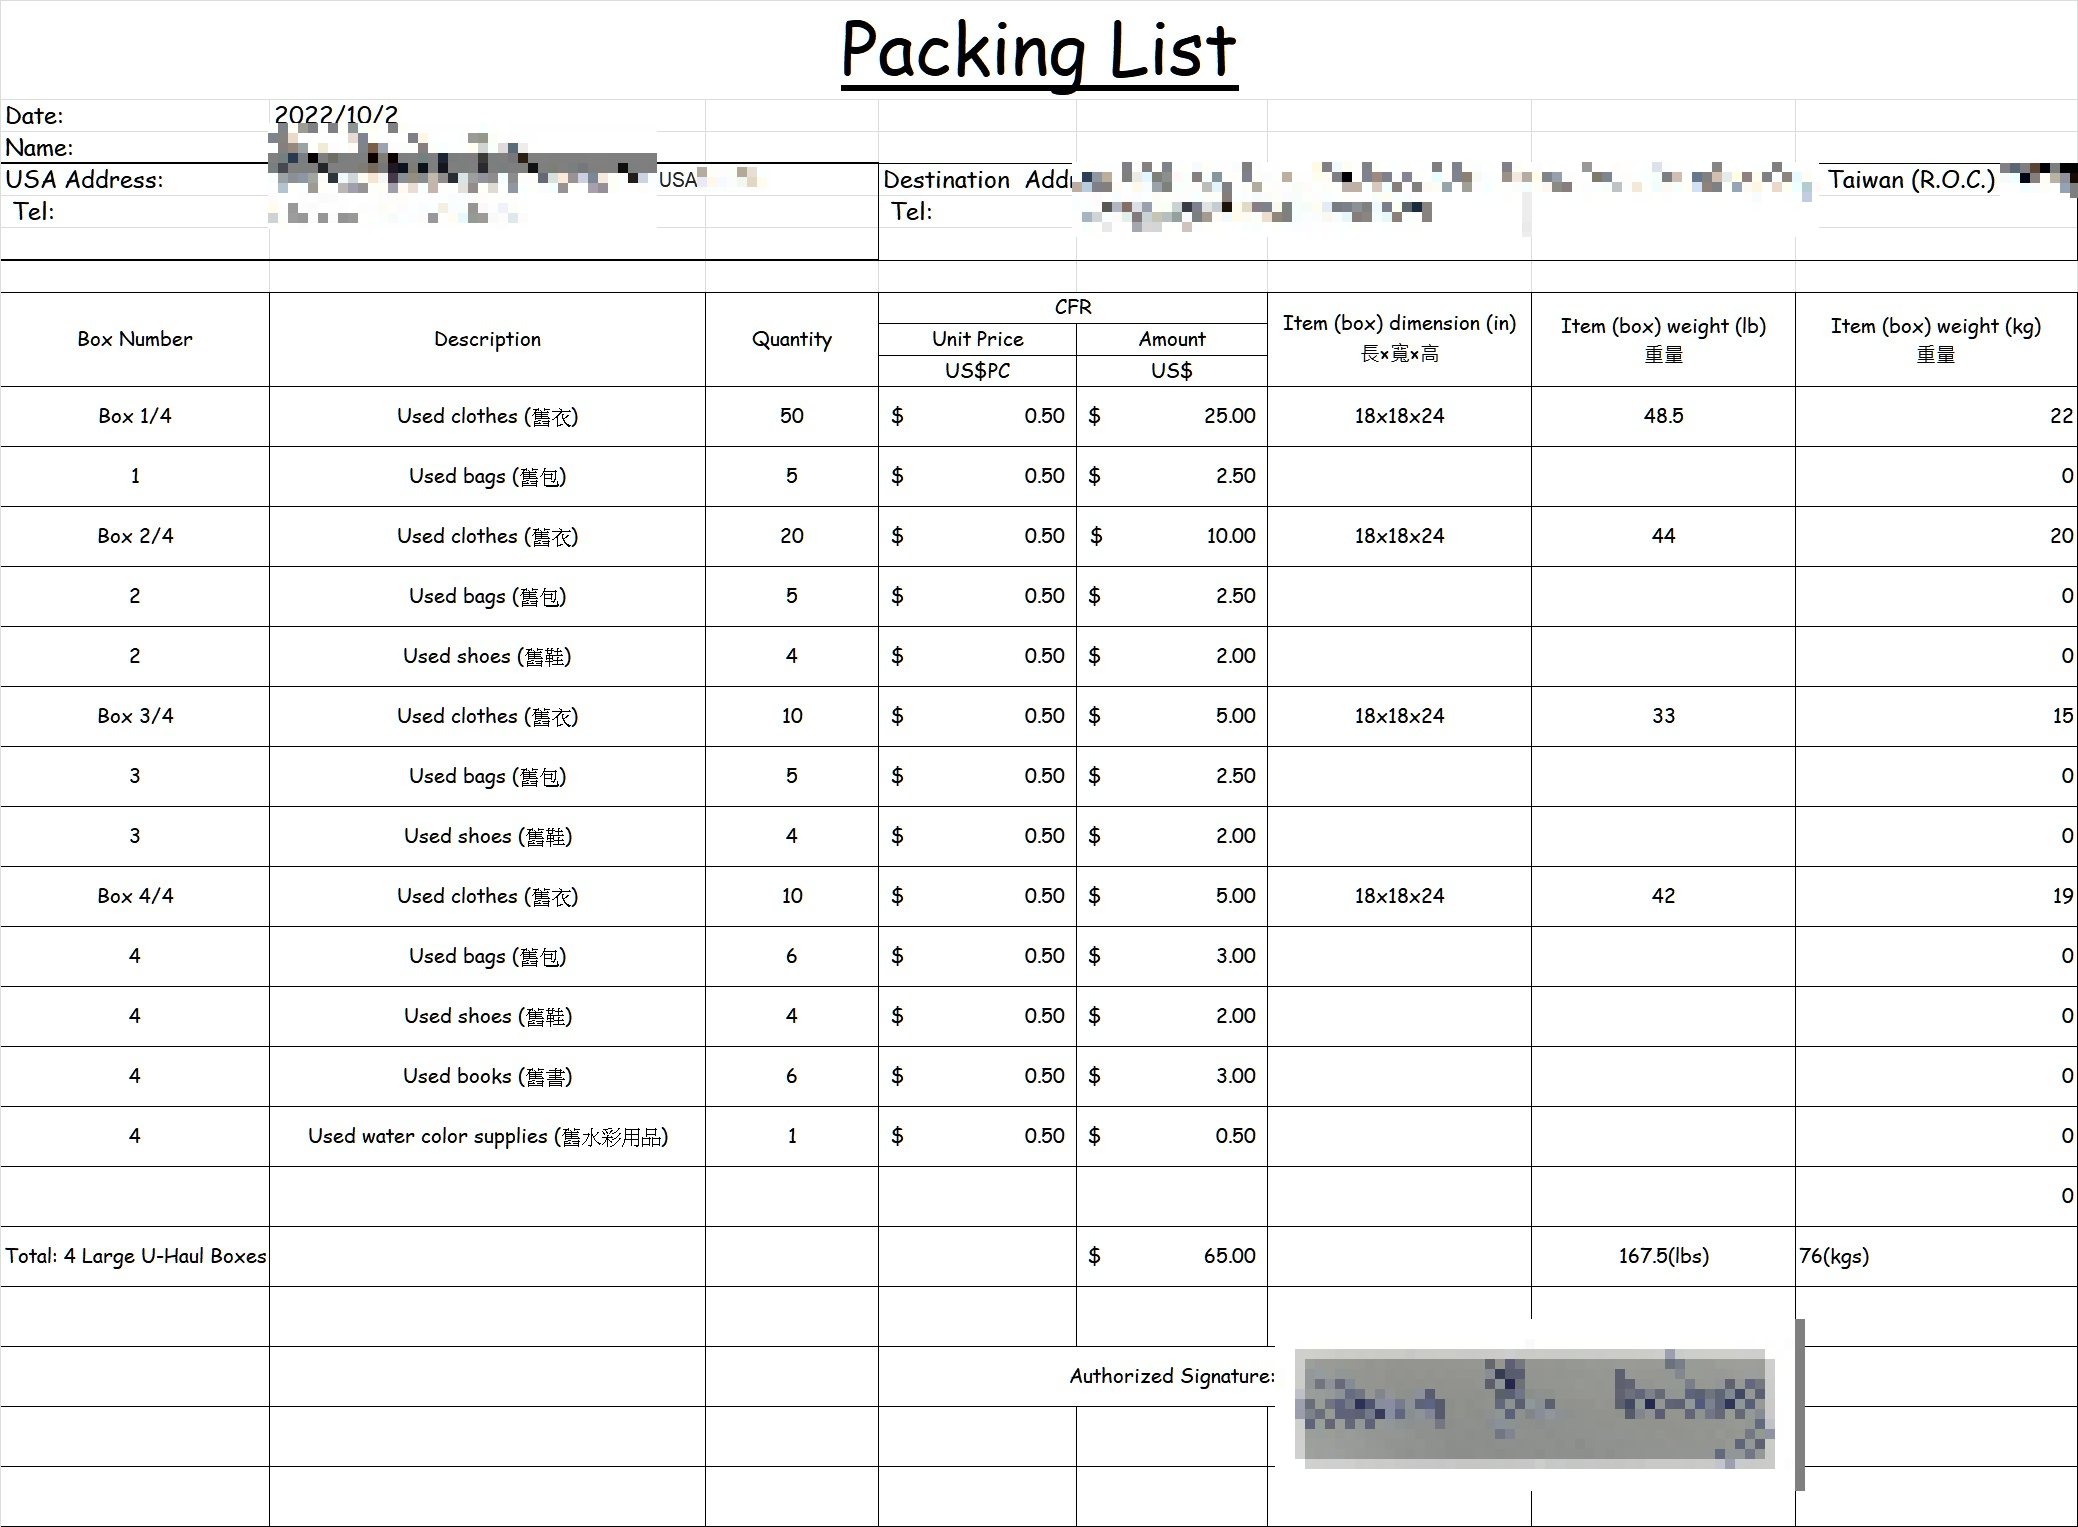
Task: Select the CFR header cell
Action: (1072, 307)
